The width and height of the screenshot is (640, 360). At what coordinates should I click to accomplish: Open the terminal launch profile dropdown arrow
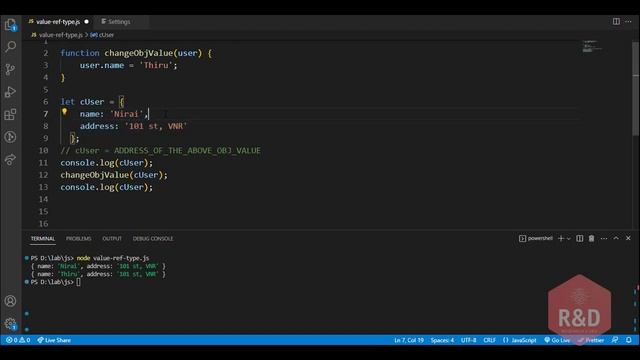point(569,239)
